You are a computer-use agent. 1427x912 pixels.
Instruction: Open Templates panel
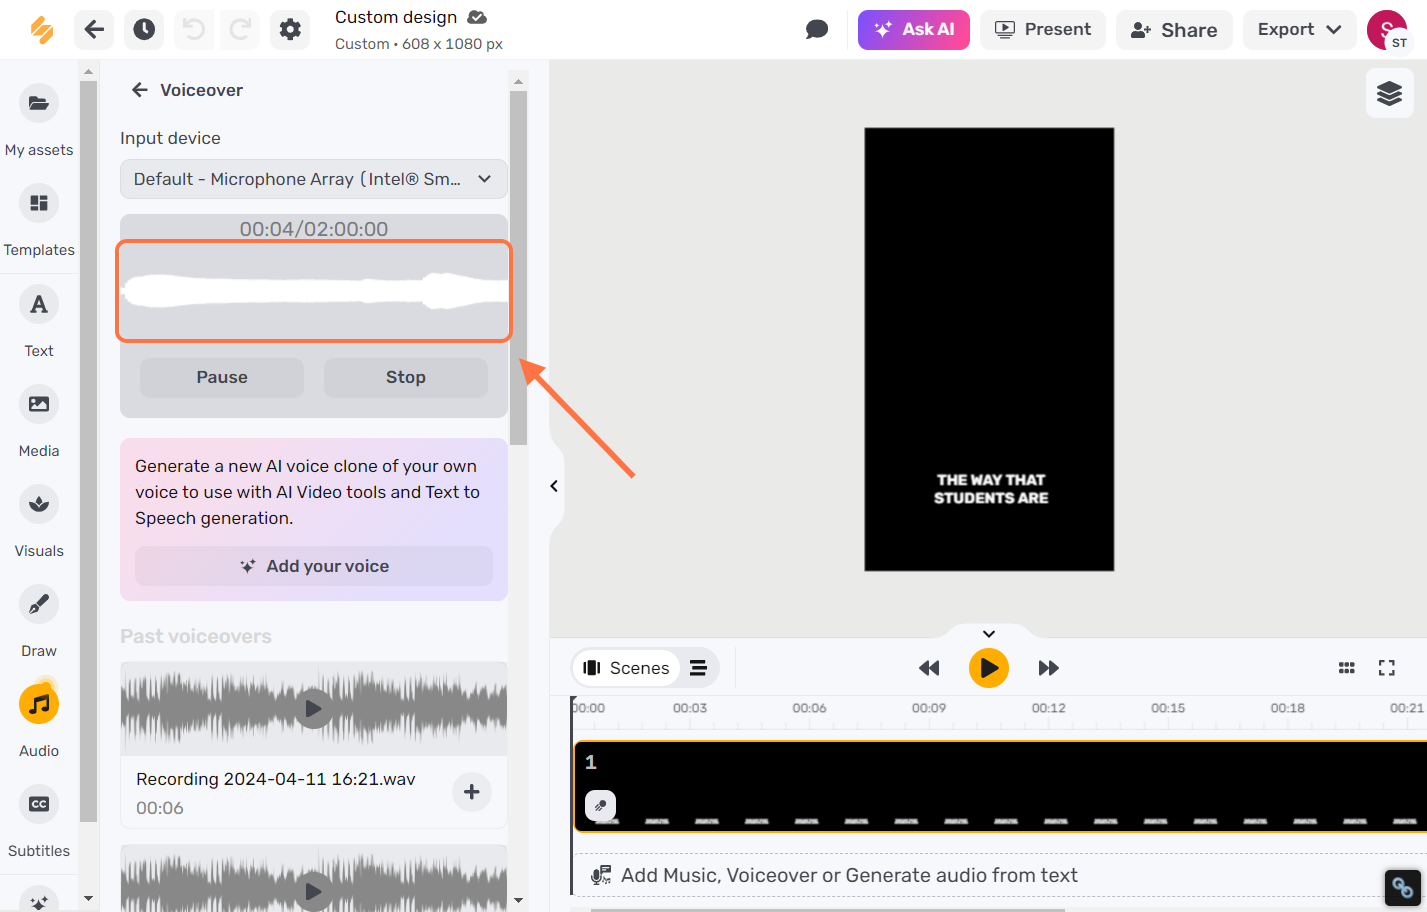pos(39,220)
